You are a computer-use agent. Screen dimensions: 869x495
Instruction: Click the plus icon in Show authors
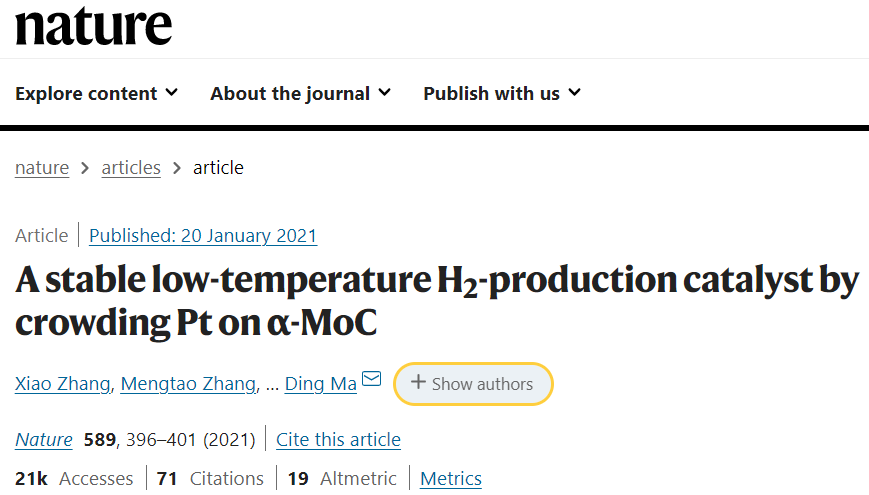pos(418,382)
